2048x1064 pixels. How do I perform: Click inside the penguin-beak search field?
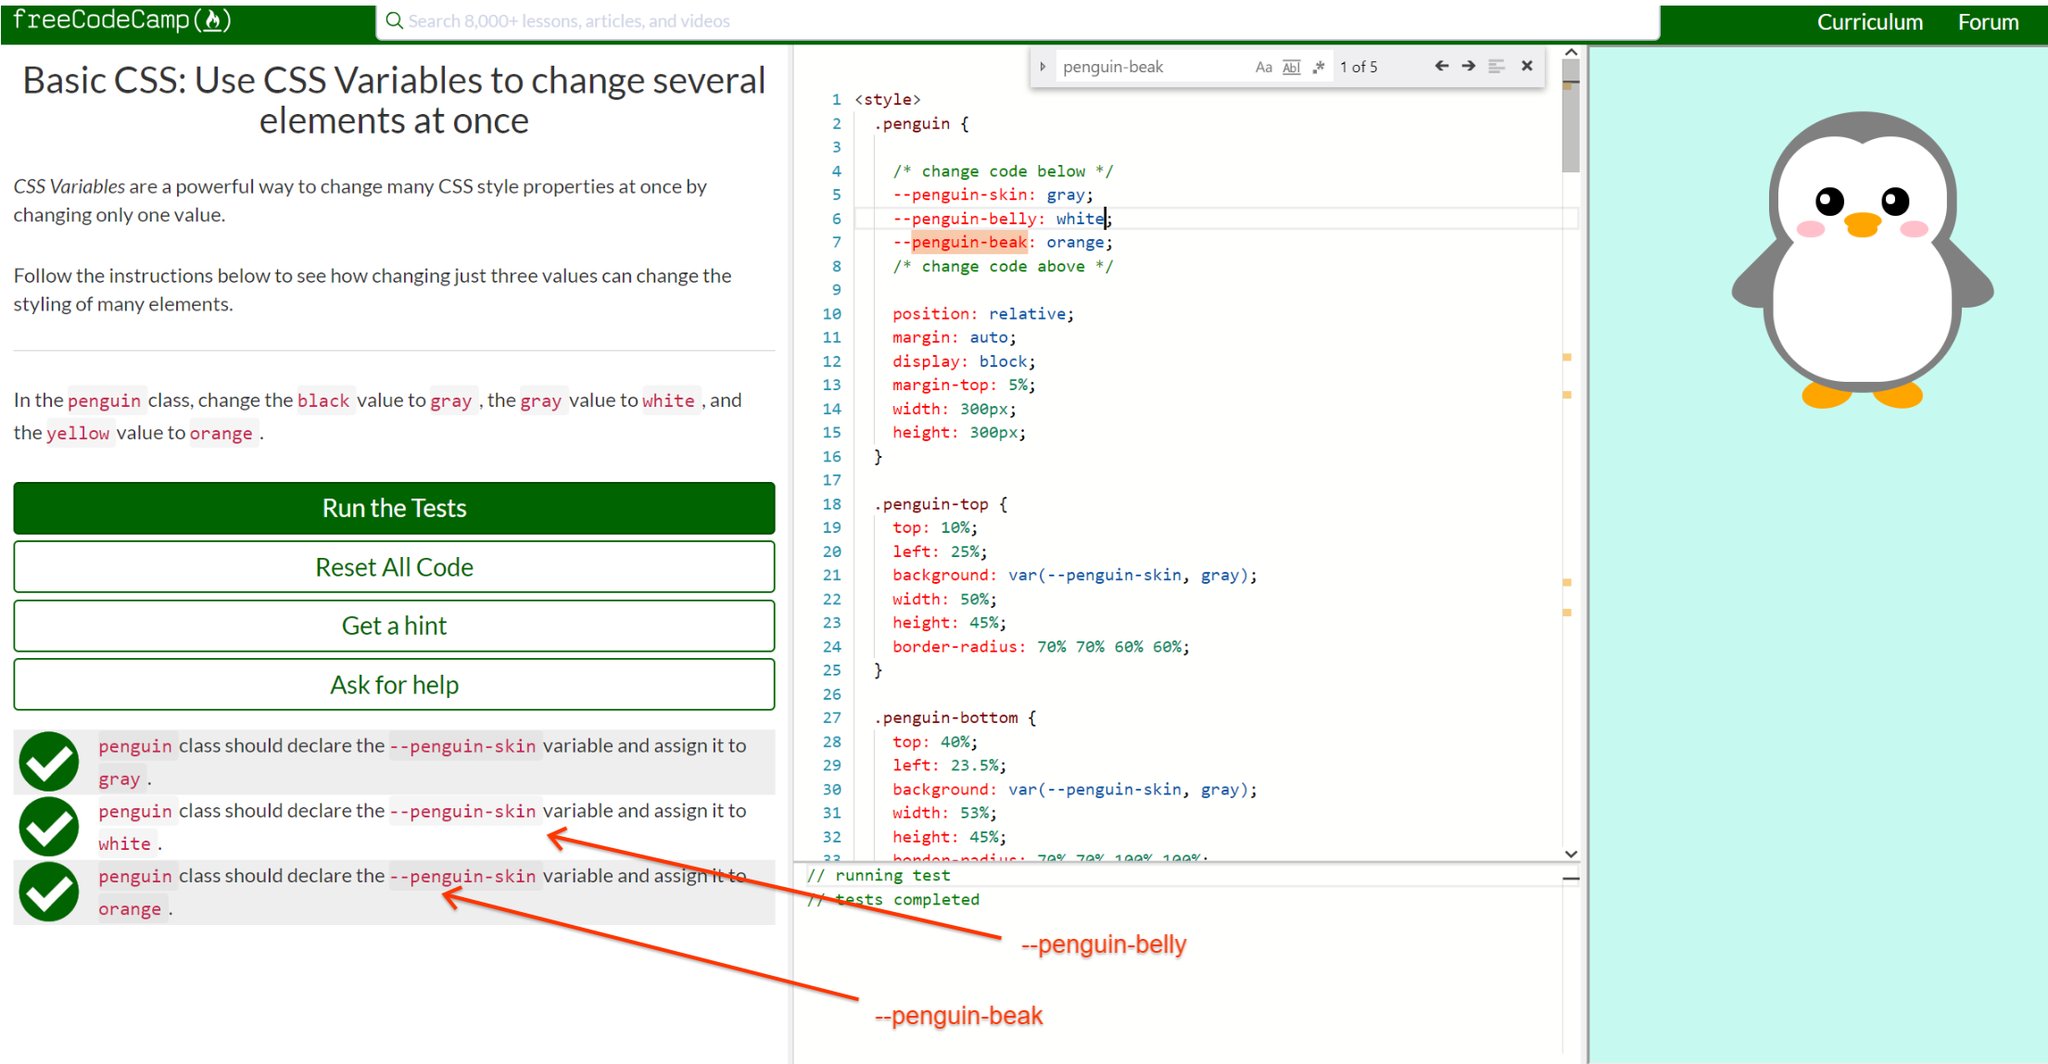click(1150, 66)
